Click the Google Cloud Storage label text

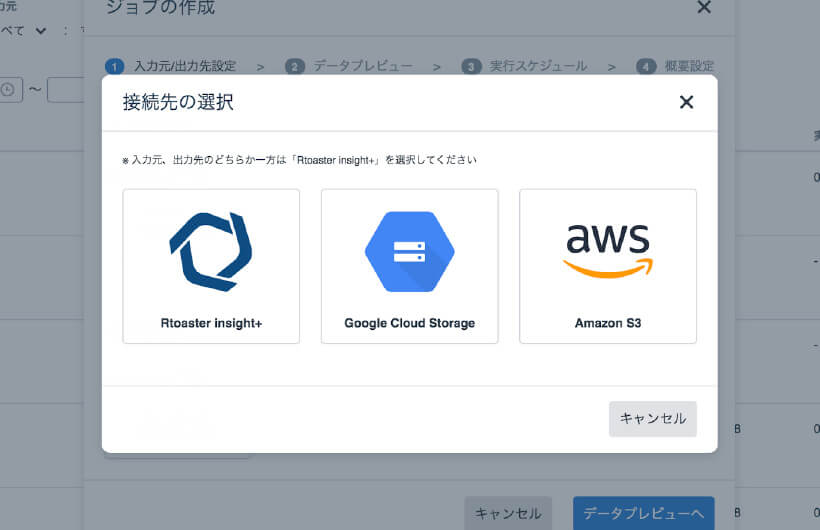409,323
